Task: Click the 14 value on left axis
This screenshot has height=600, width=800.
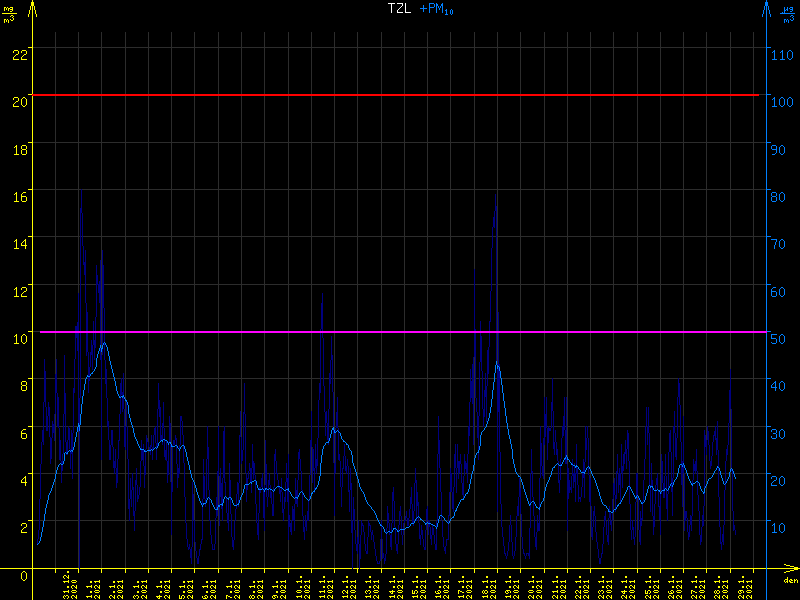Action: point(18,243)
